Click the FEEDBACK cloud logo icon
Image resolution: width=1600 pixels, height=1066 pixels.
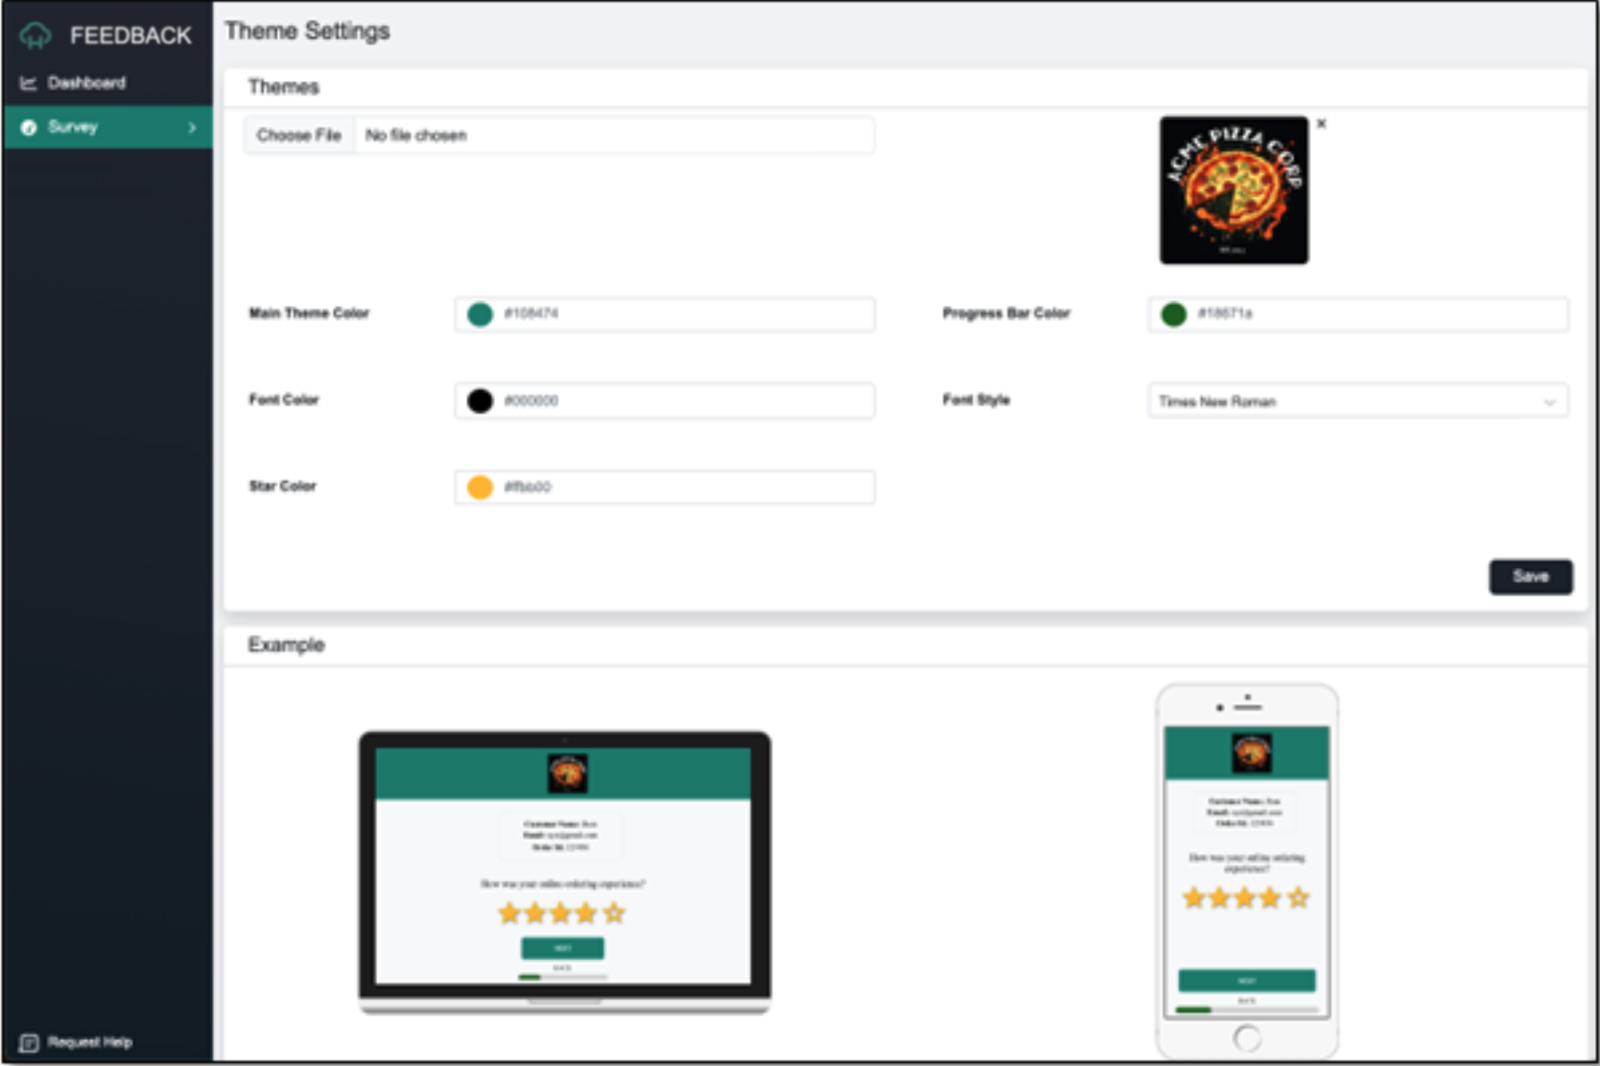[35, 35]
